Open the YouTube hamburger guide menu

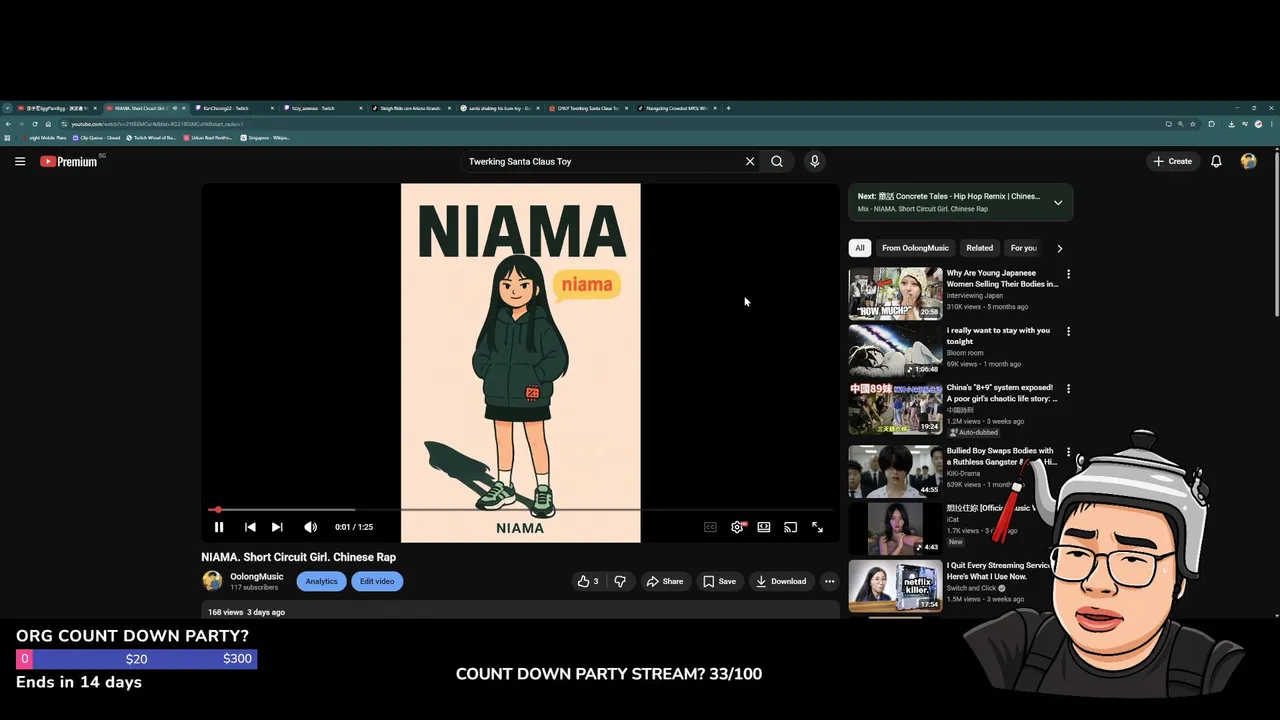point(20,161)
